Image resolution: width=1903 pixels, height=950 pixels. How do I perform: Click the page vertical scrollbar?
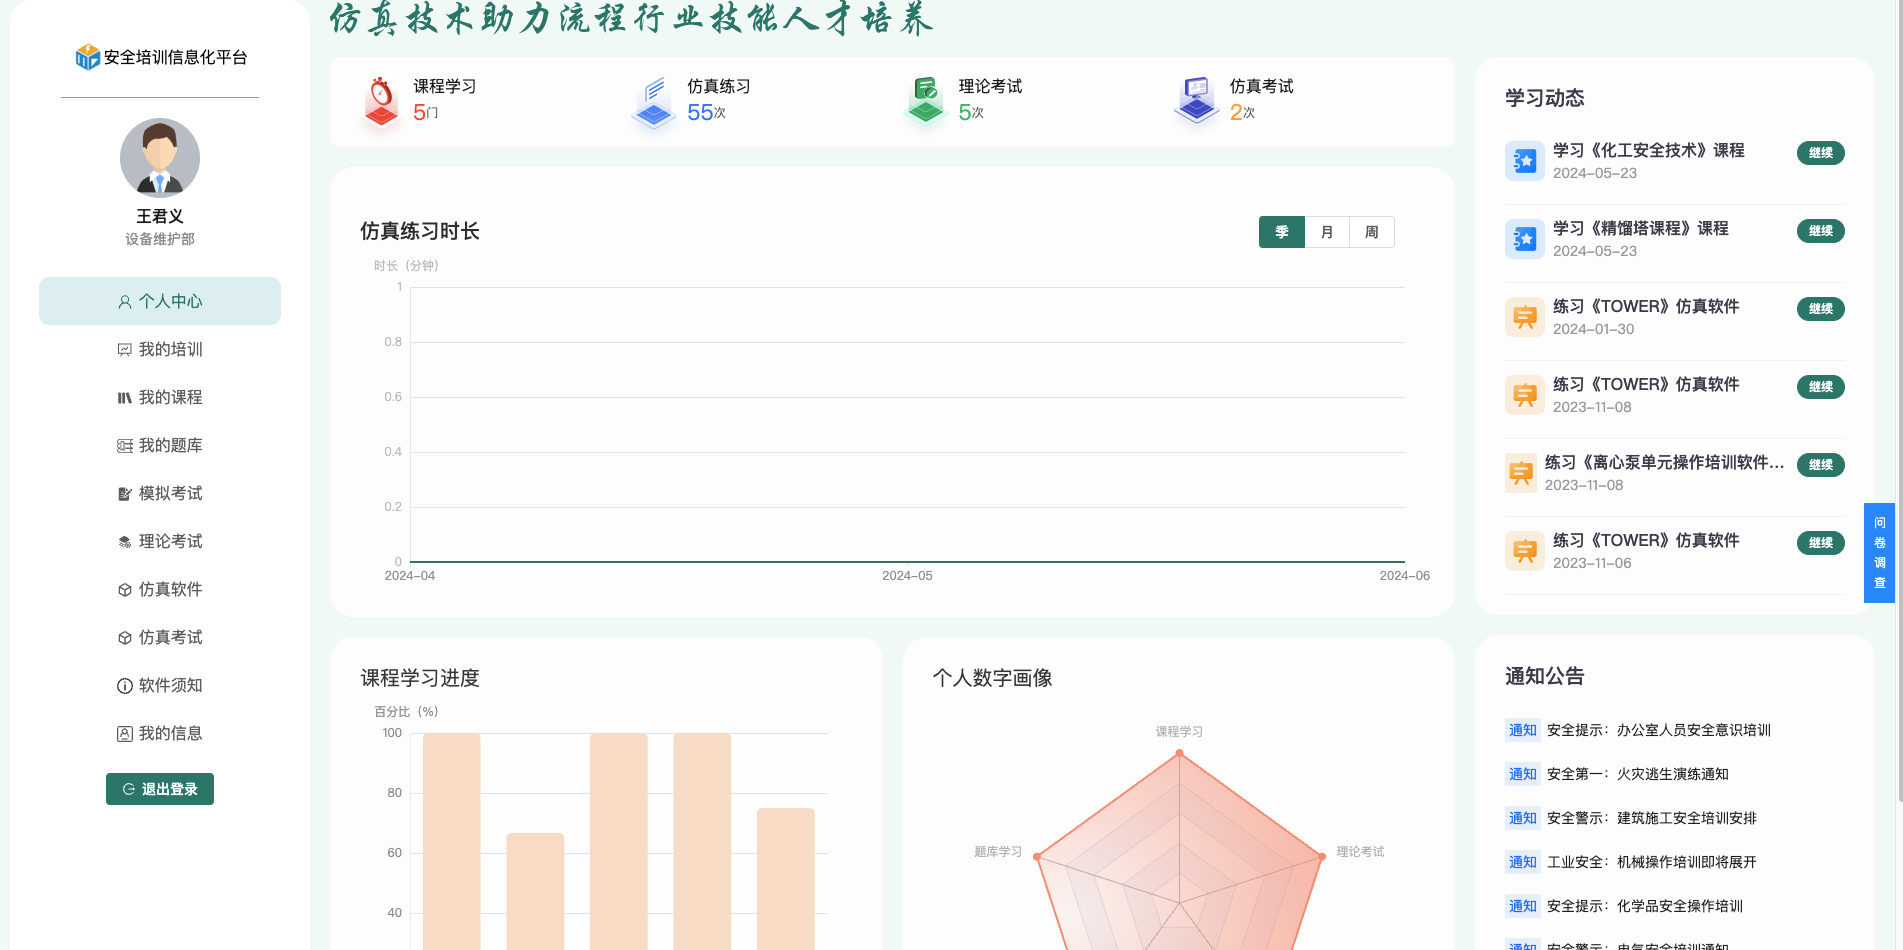[x=1898, y=400]
